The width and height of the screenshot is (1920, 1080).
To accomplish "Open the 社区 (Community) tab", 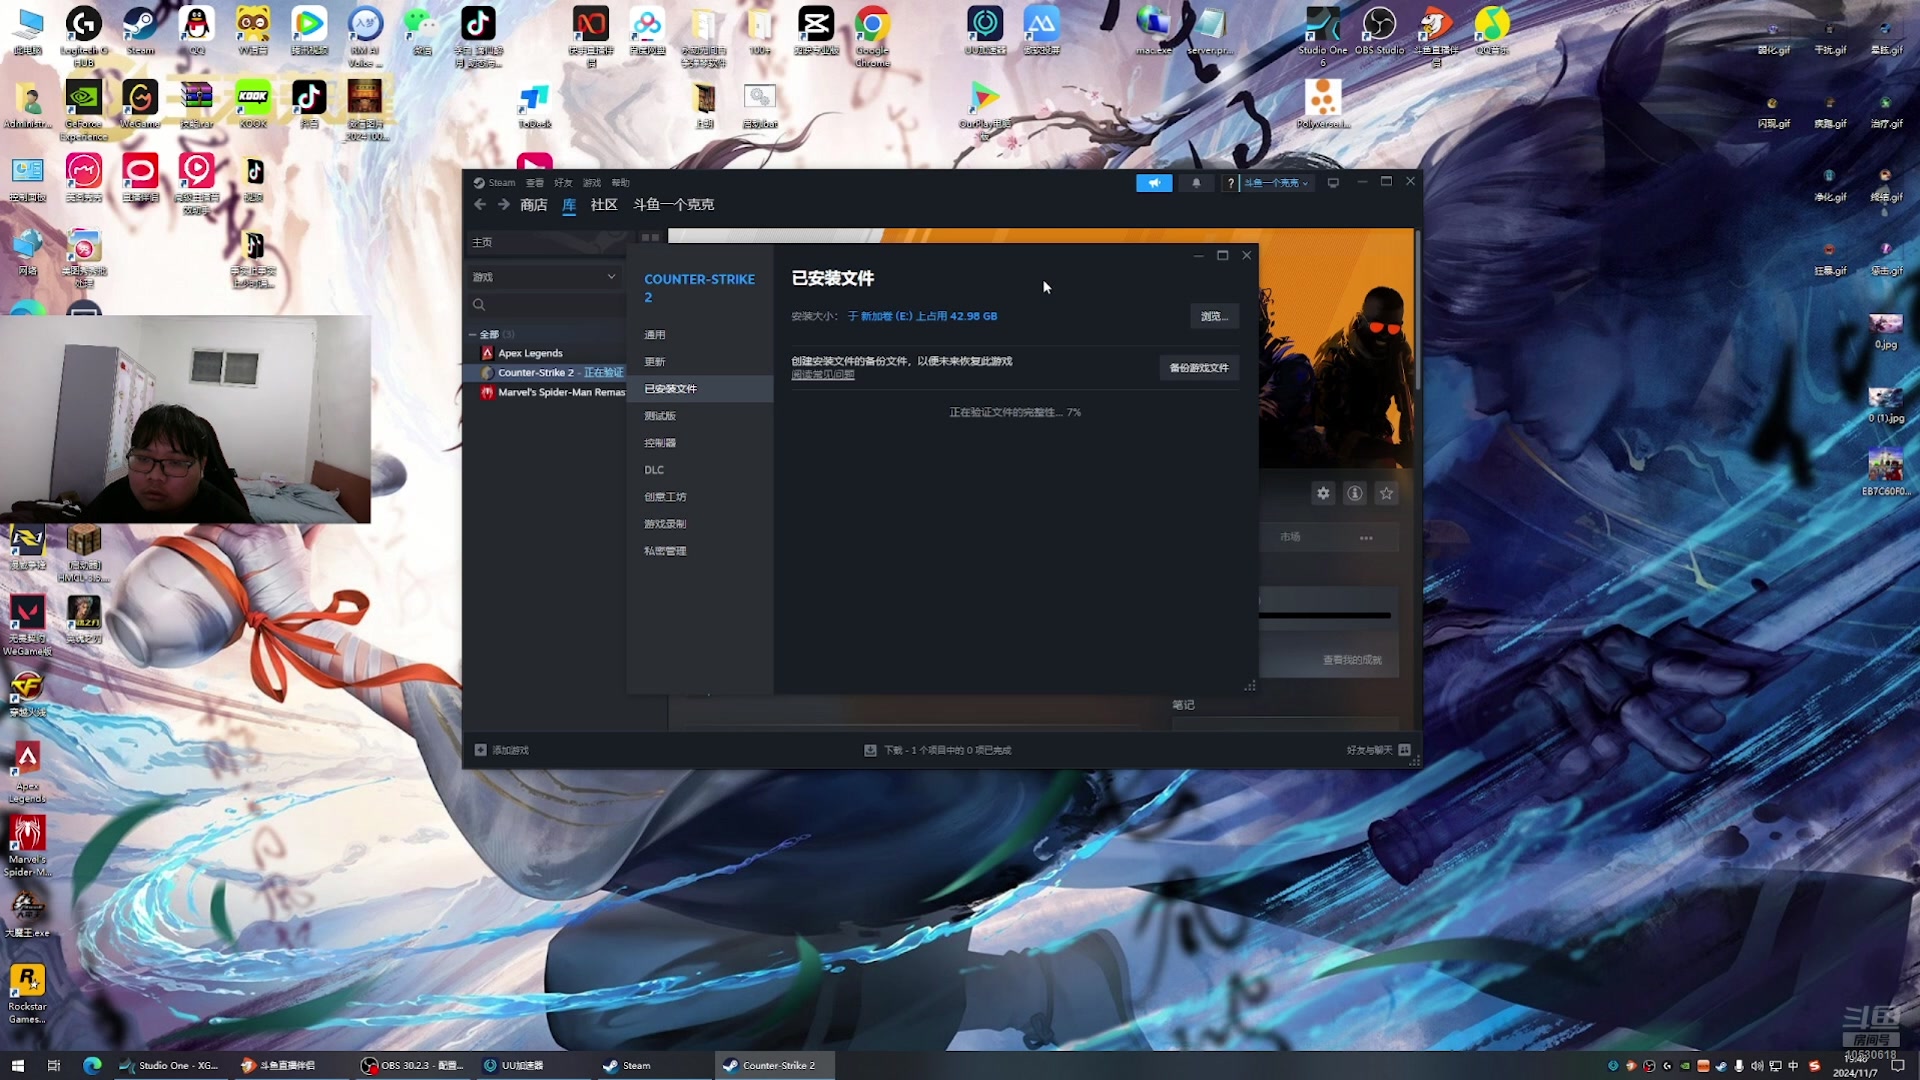I will (604, 204).
